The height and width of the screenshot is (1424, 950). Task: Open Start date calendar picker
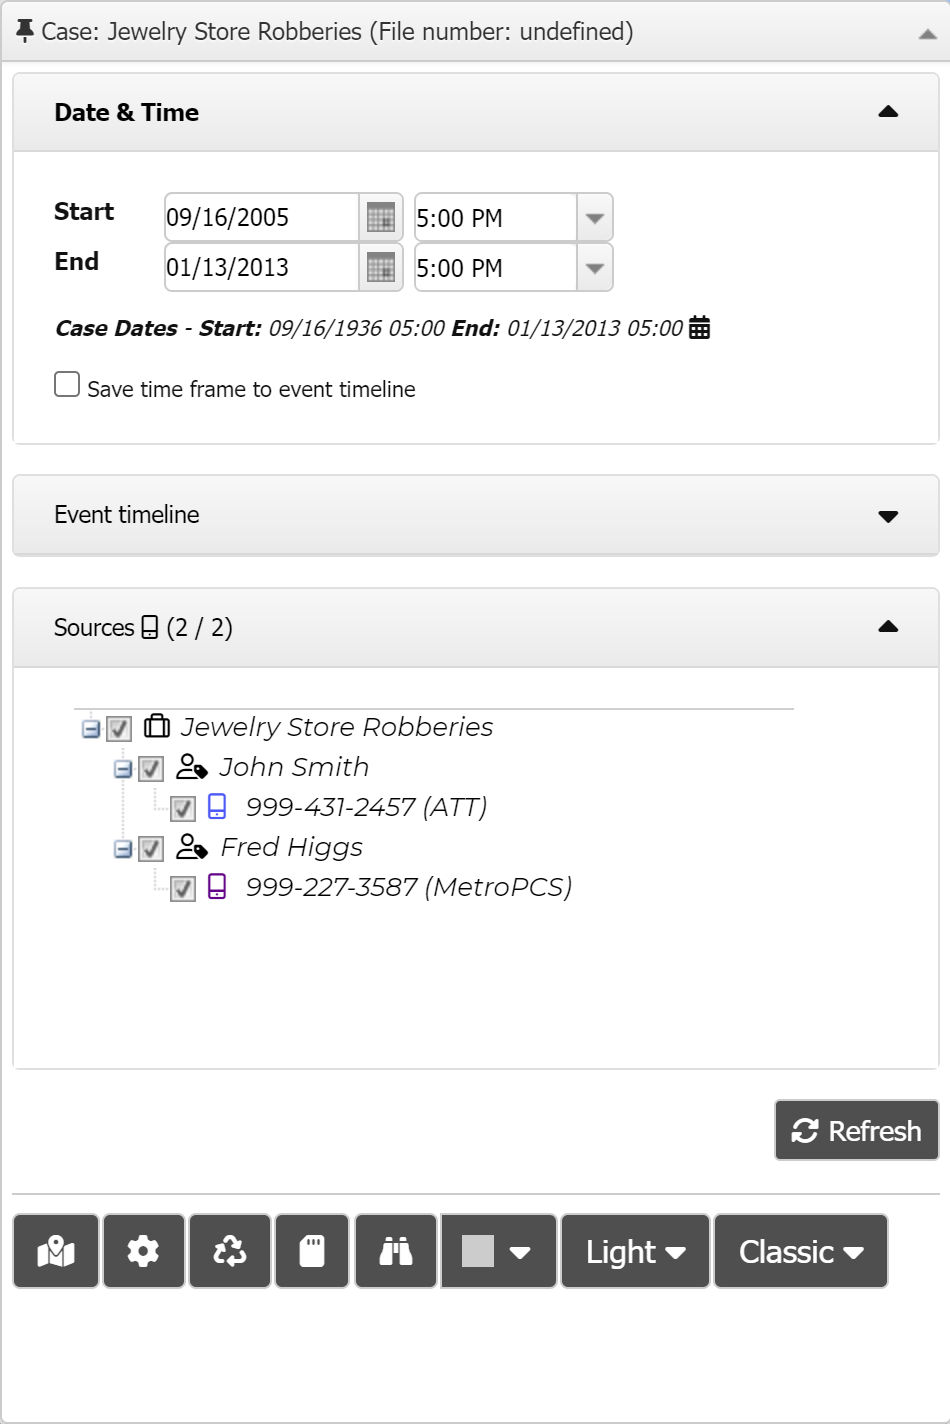381,217
